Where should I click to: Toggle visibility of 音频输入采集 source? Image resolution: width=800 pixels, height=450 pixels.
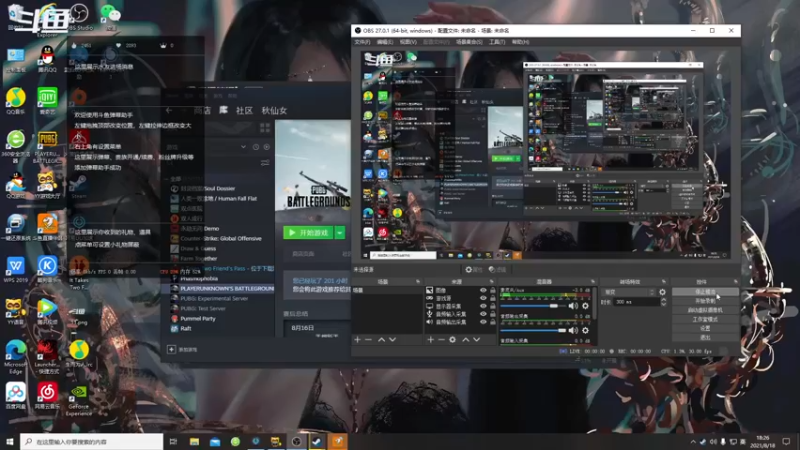click(x=483, y=314)
